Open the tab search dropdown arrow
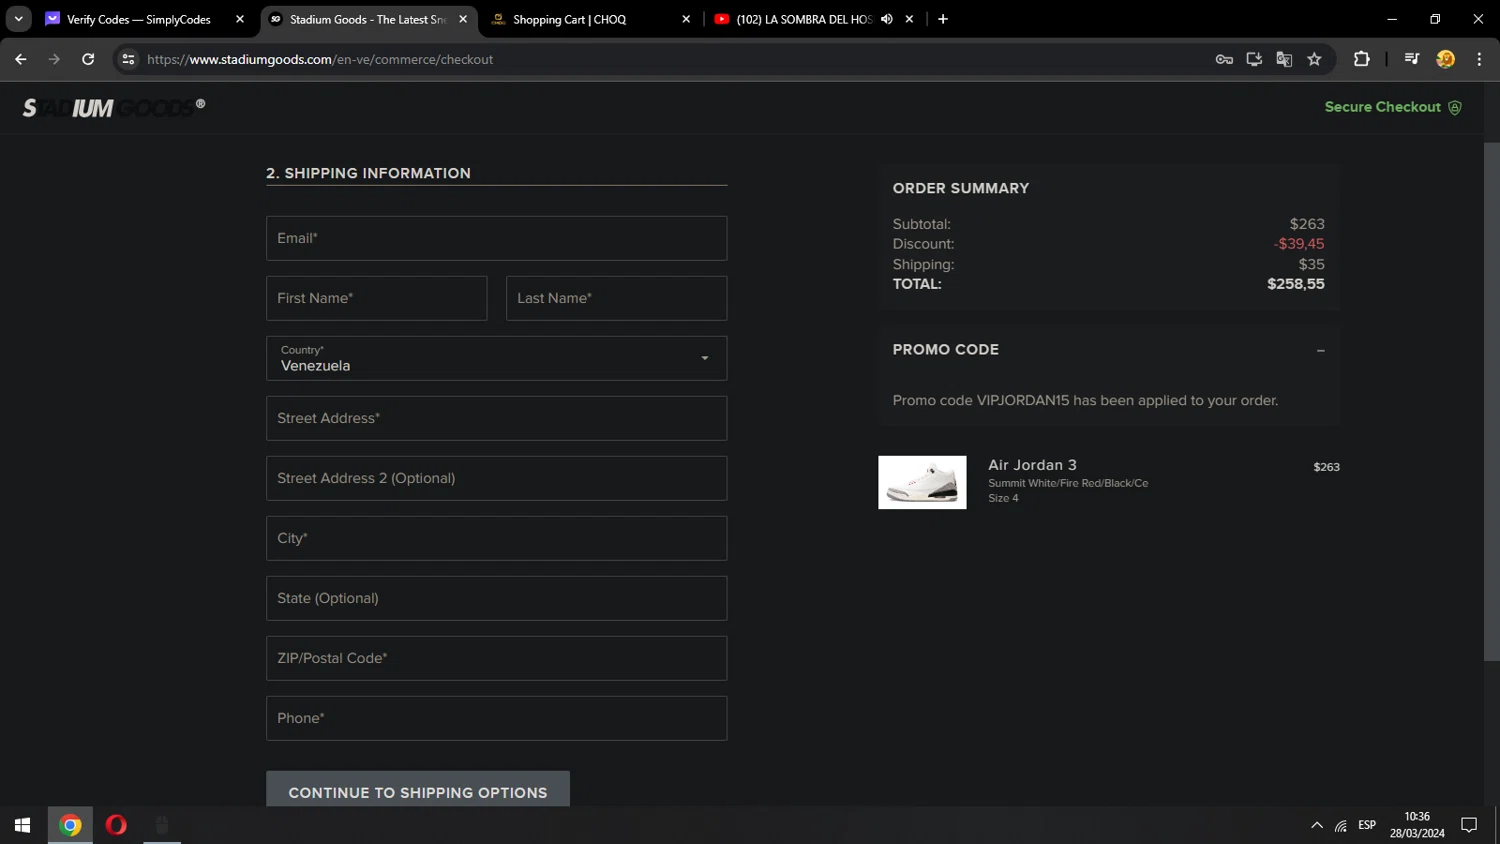Screen dimensions: 1500x844 18,19
